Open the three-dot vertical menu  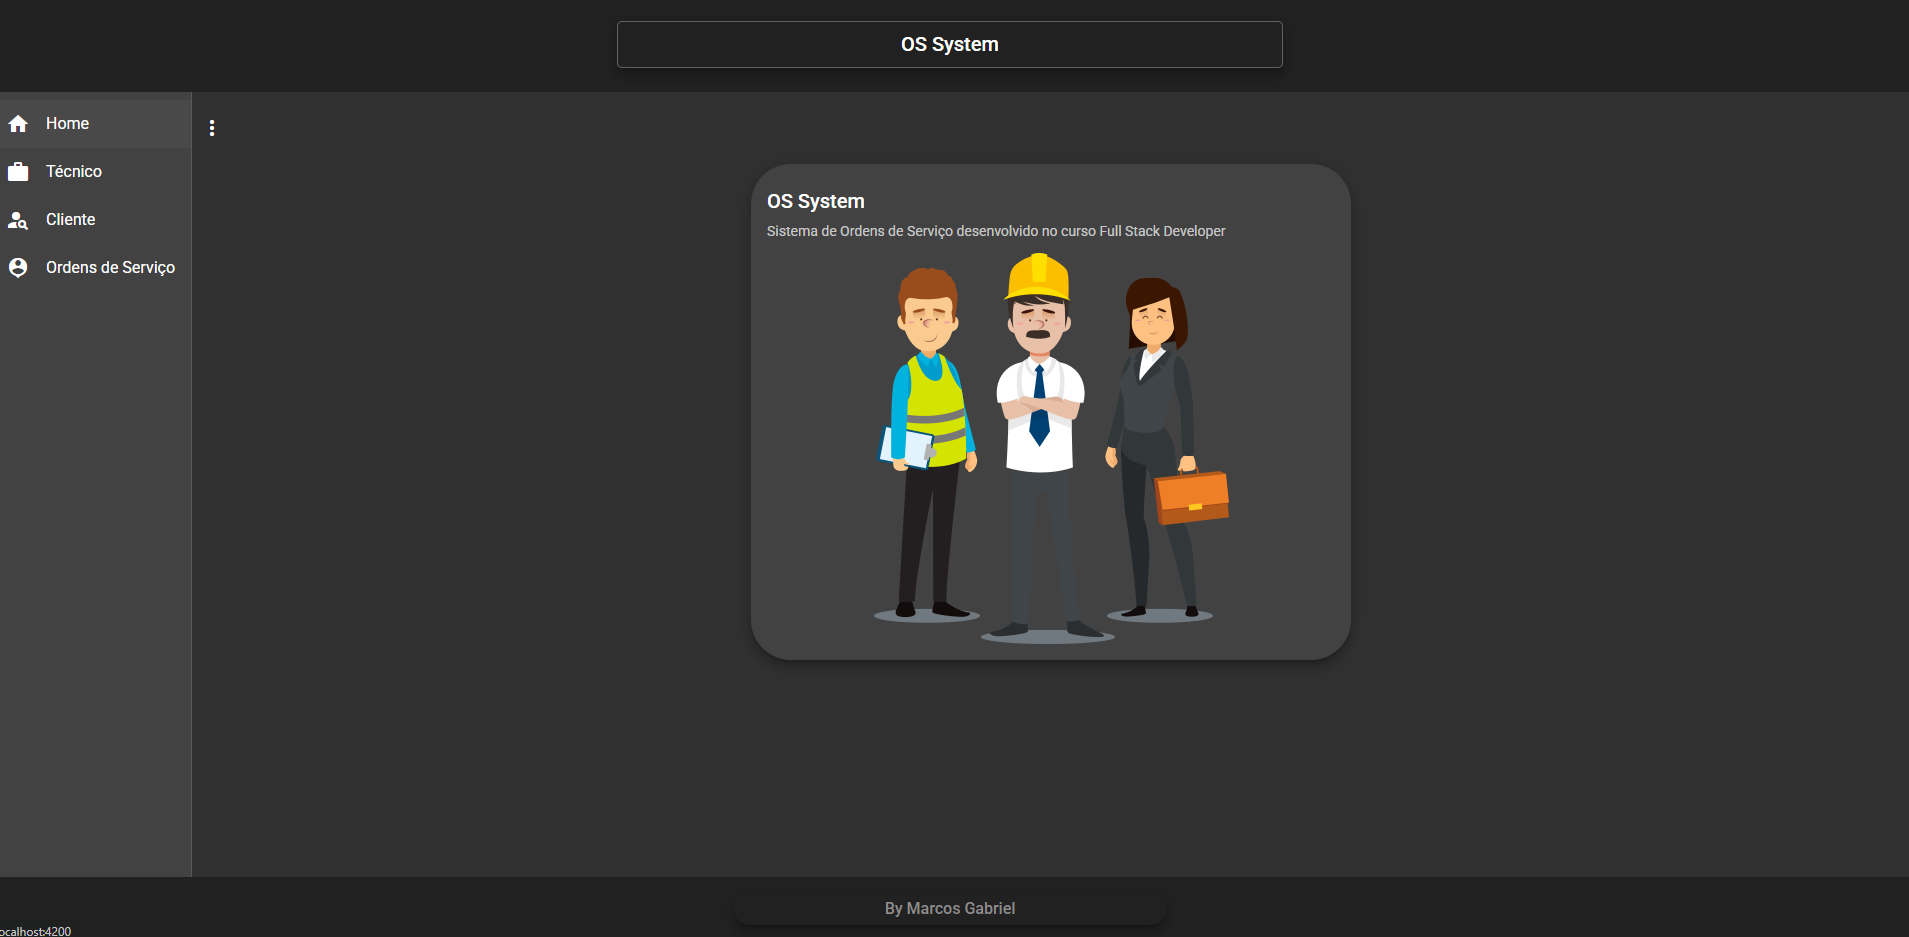click(212, 128)
